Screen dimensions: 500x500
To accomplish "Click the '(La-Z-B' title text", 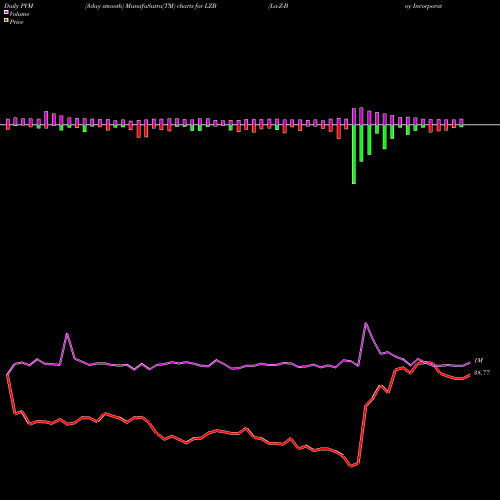I will coord(278,6).
